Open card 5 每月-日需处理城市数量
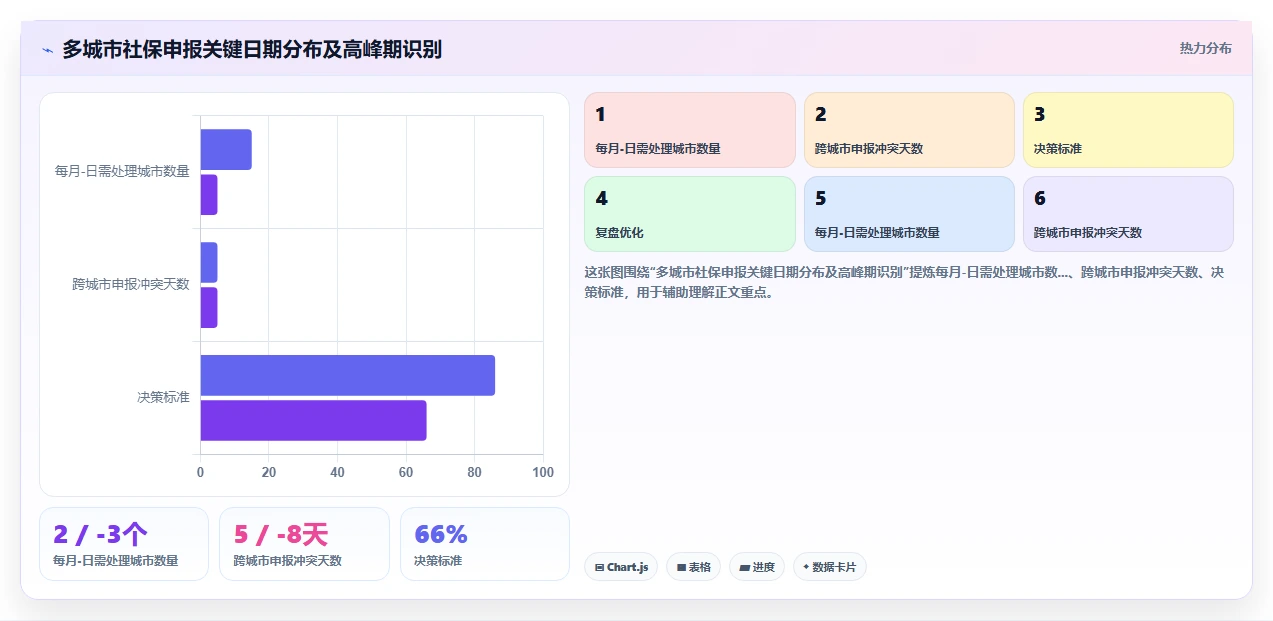 [x=909, y=214]
